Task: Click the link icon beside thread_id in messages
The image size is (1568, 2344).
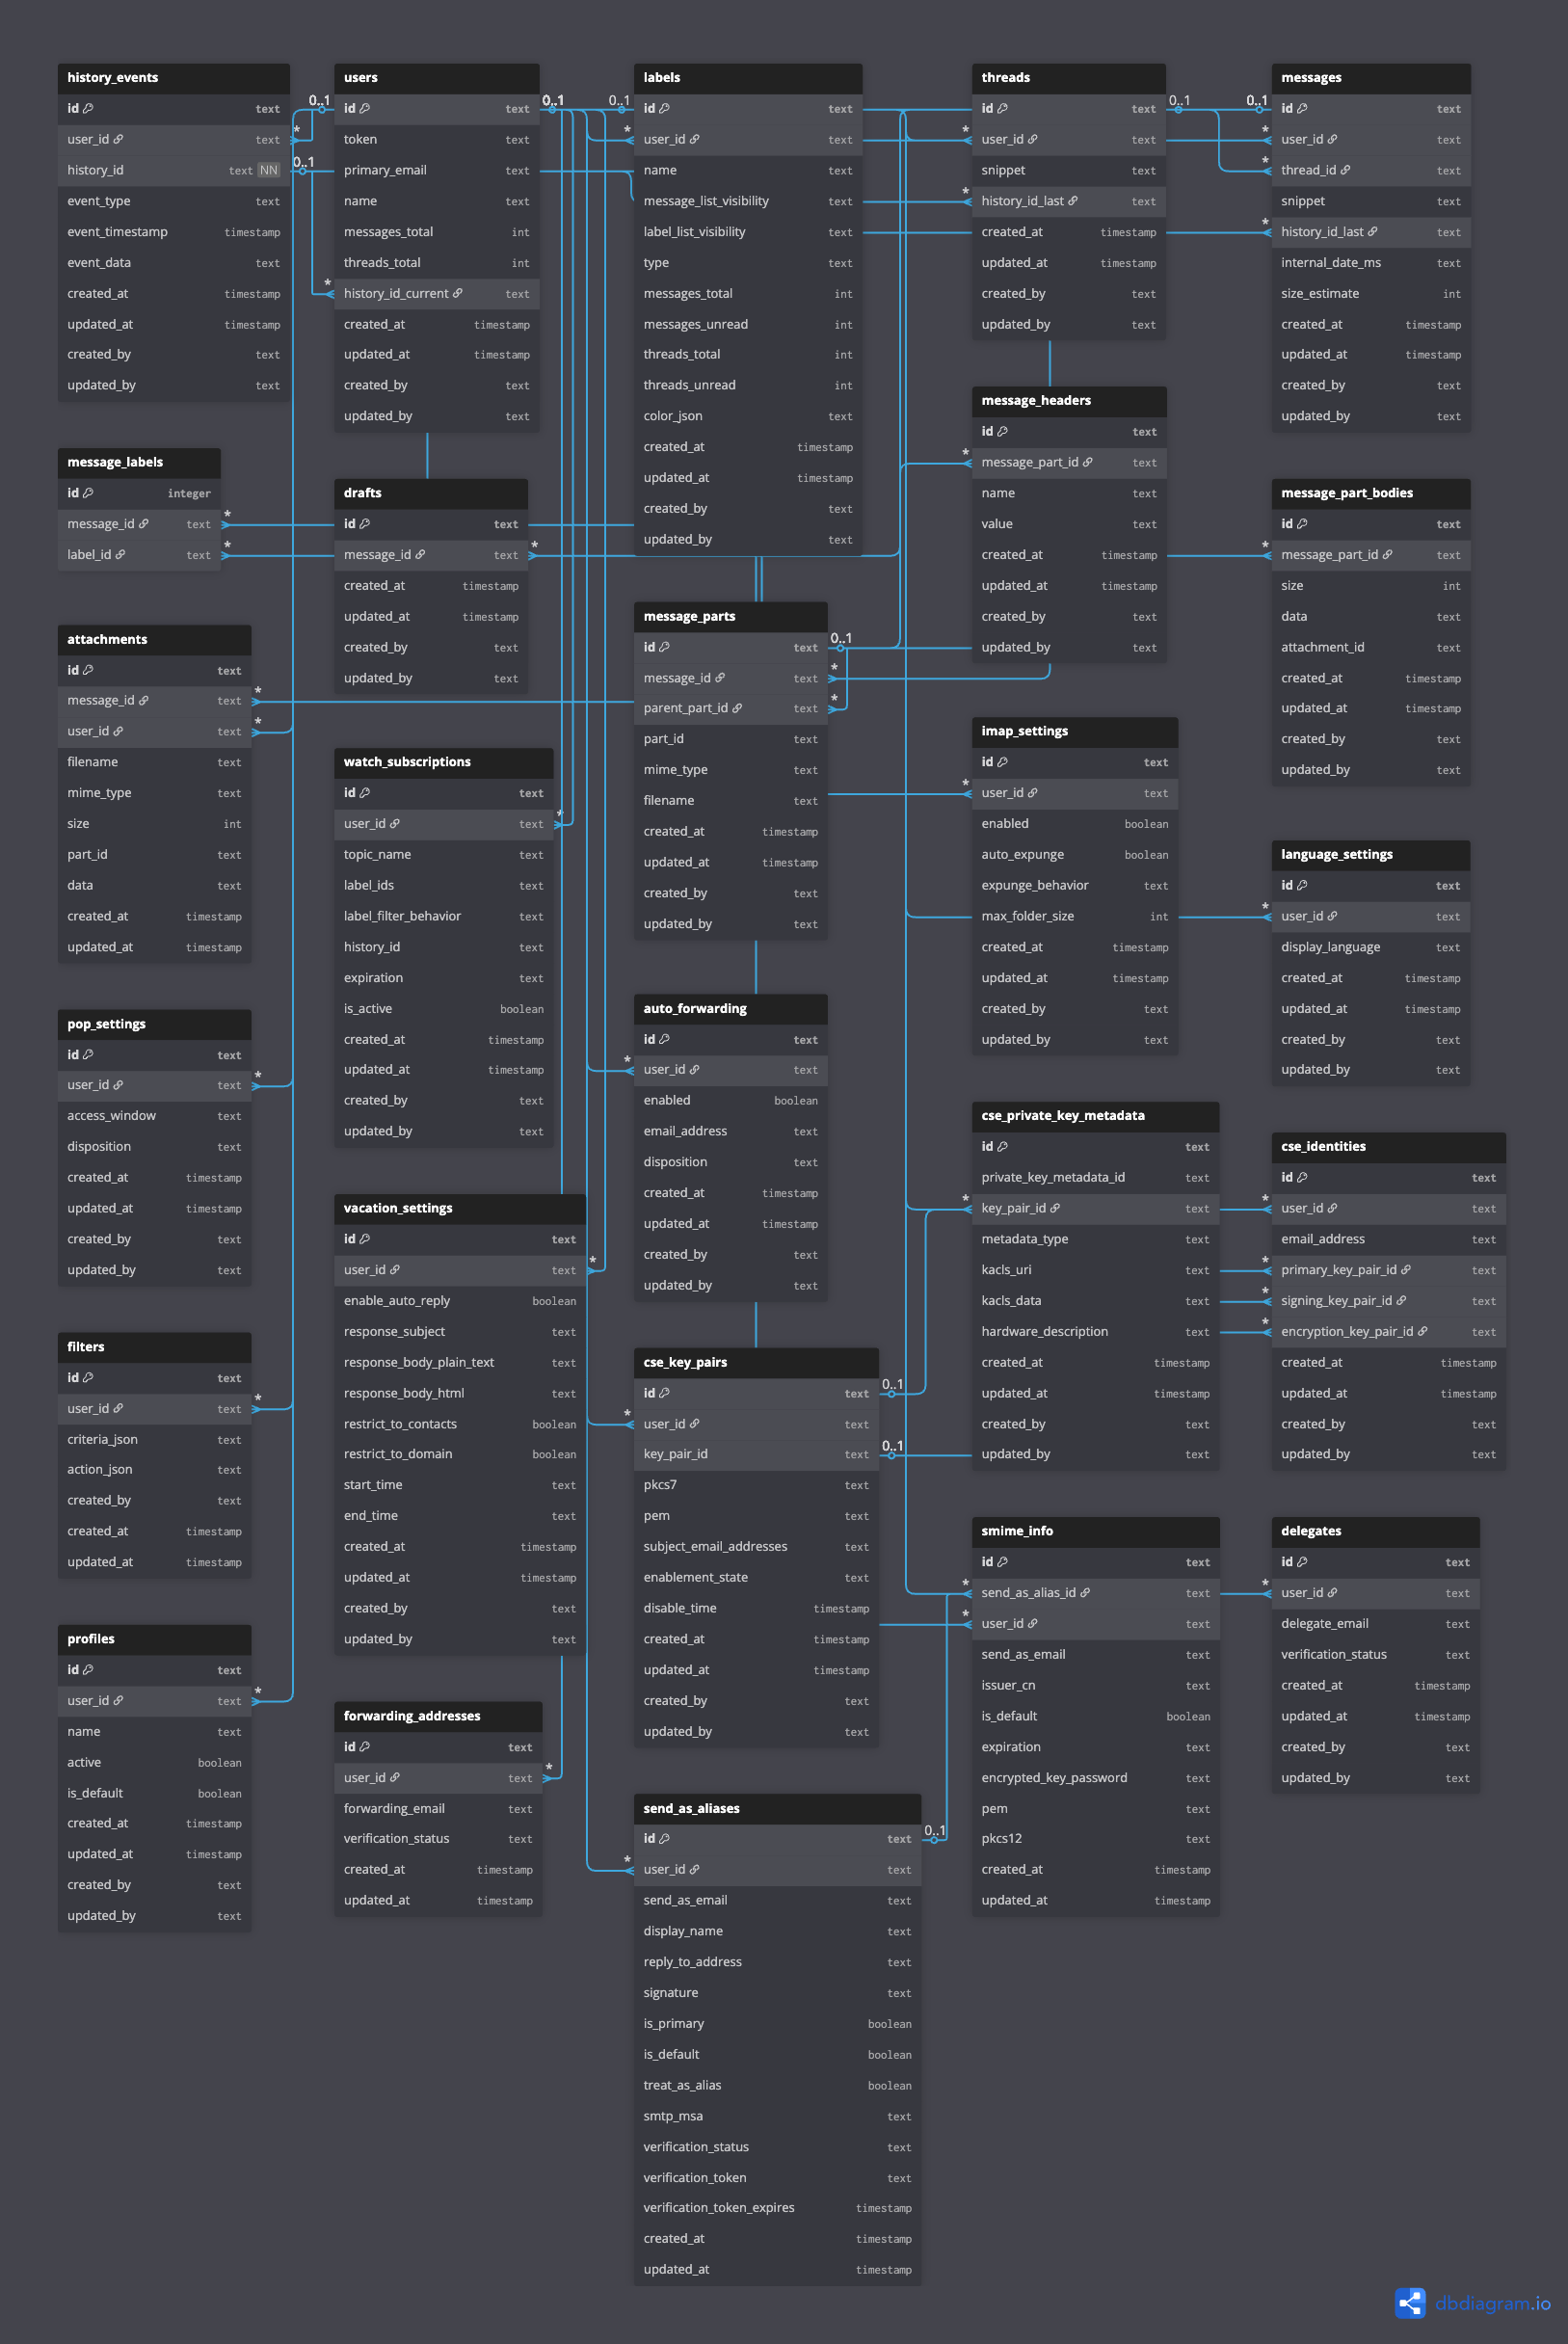Action: point(1345,170)
